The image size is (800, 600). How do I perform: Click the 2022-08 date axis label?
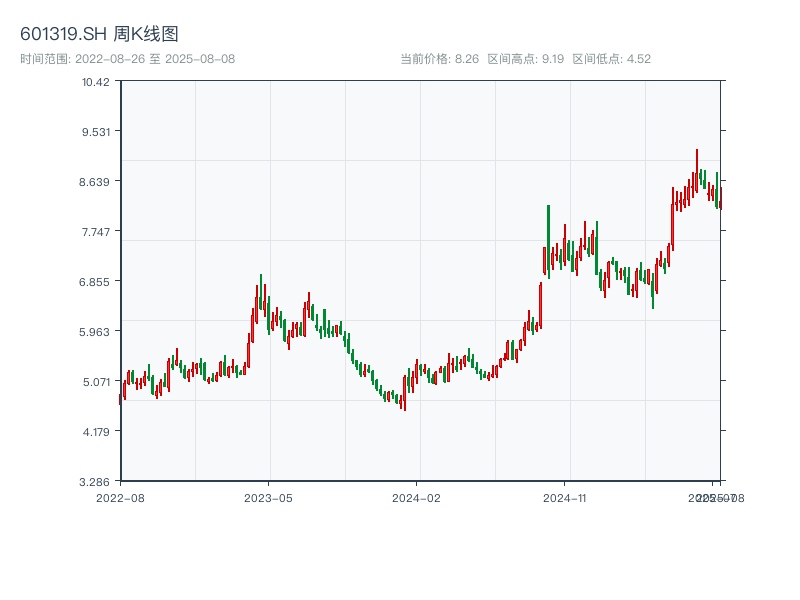(x=120, y=497)
